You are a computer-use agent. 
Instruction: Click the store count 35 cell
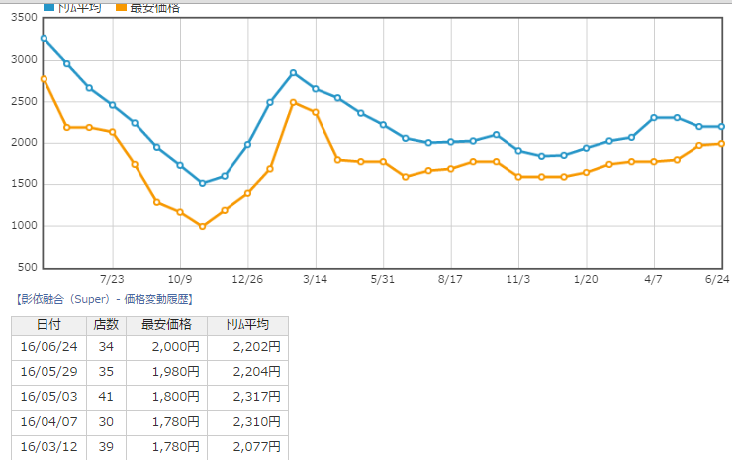tap(106, 372)
